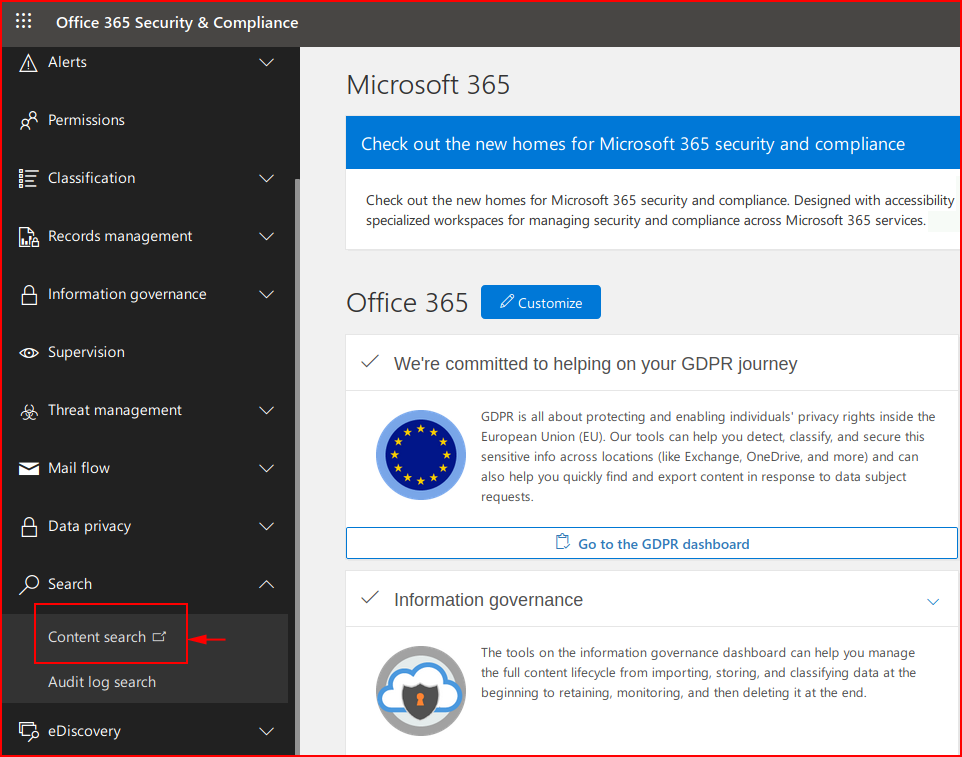Screen dimensions: 962x757
Task: Open Audit log search
Action: pos(102,682)
